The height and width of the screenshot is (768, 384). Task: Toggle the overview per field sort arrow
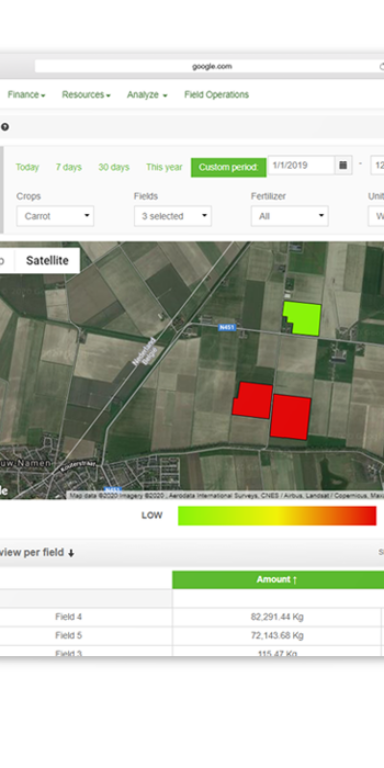[x=71, y=553]
